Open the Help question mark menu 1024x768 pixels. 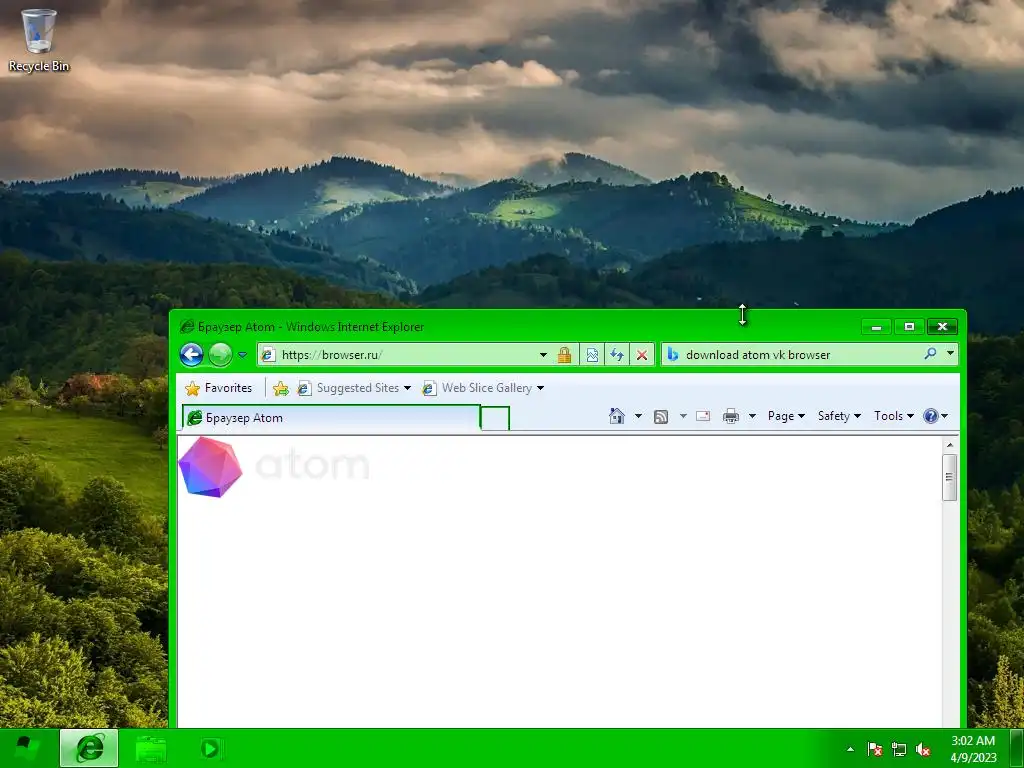935,416
